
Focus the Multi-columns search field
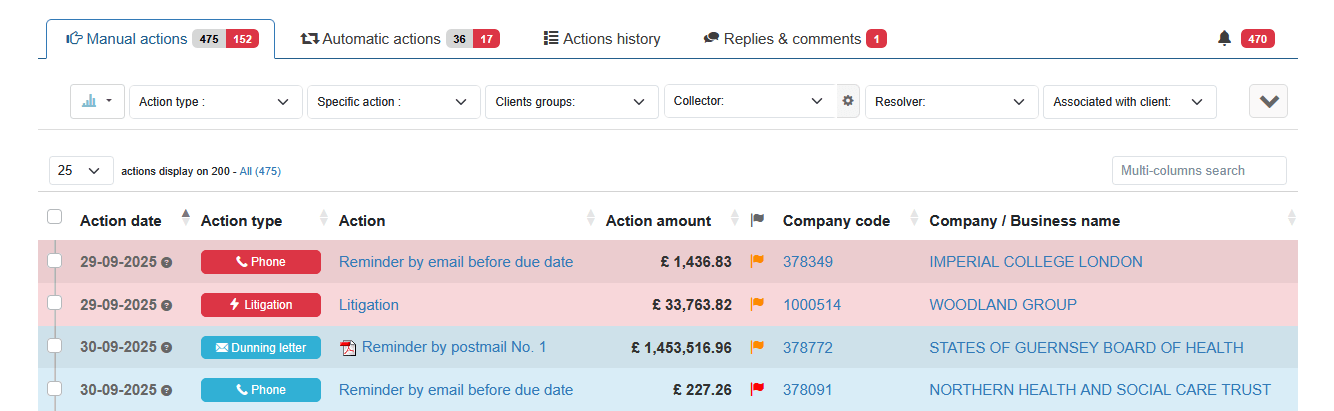click(1198, 171)
